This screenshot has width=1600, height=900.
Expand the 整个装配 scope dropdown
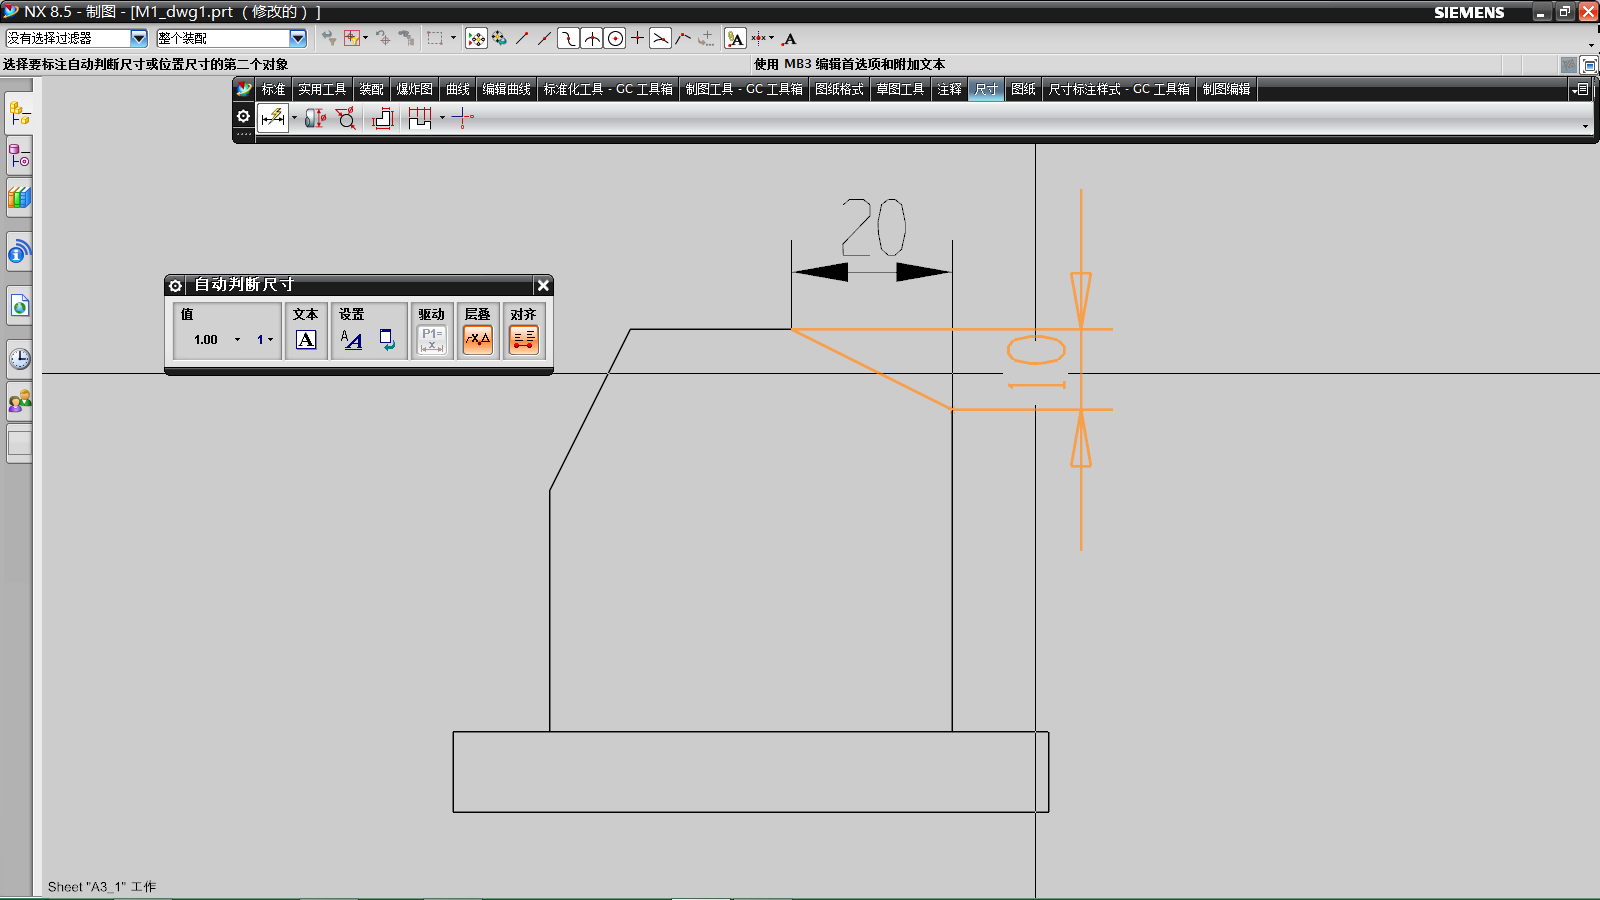click(297, 38)
